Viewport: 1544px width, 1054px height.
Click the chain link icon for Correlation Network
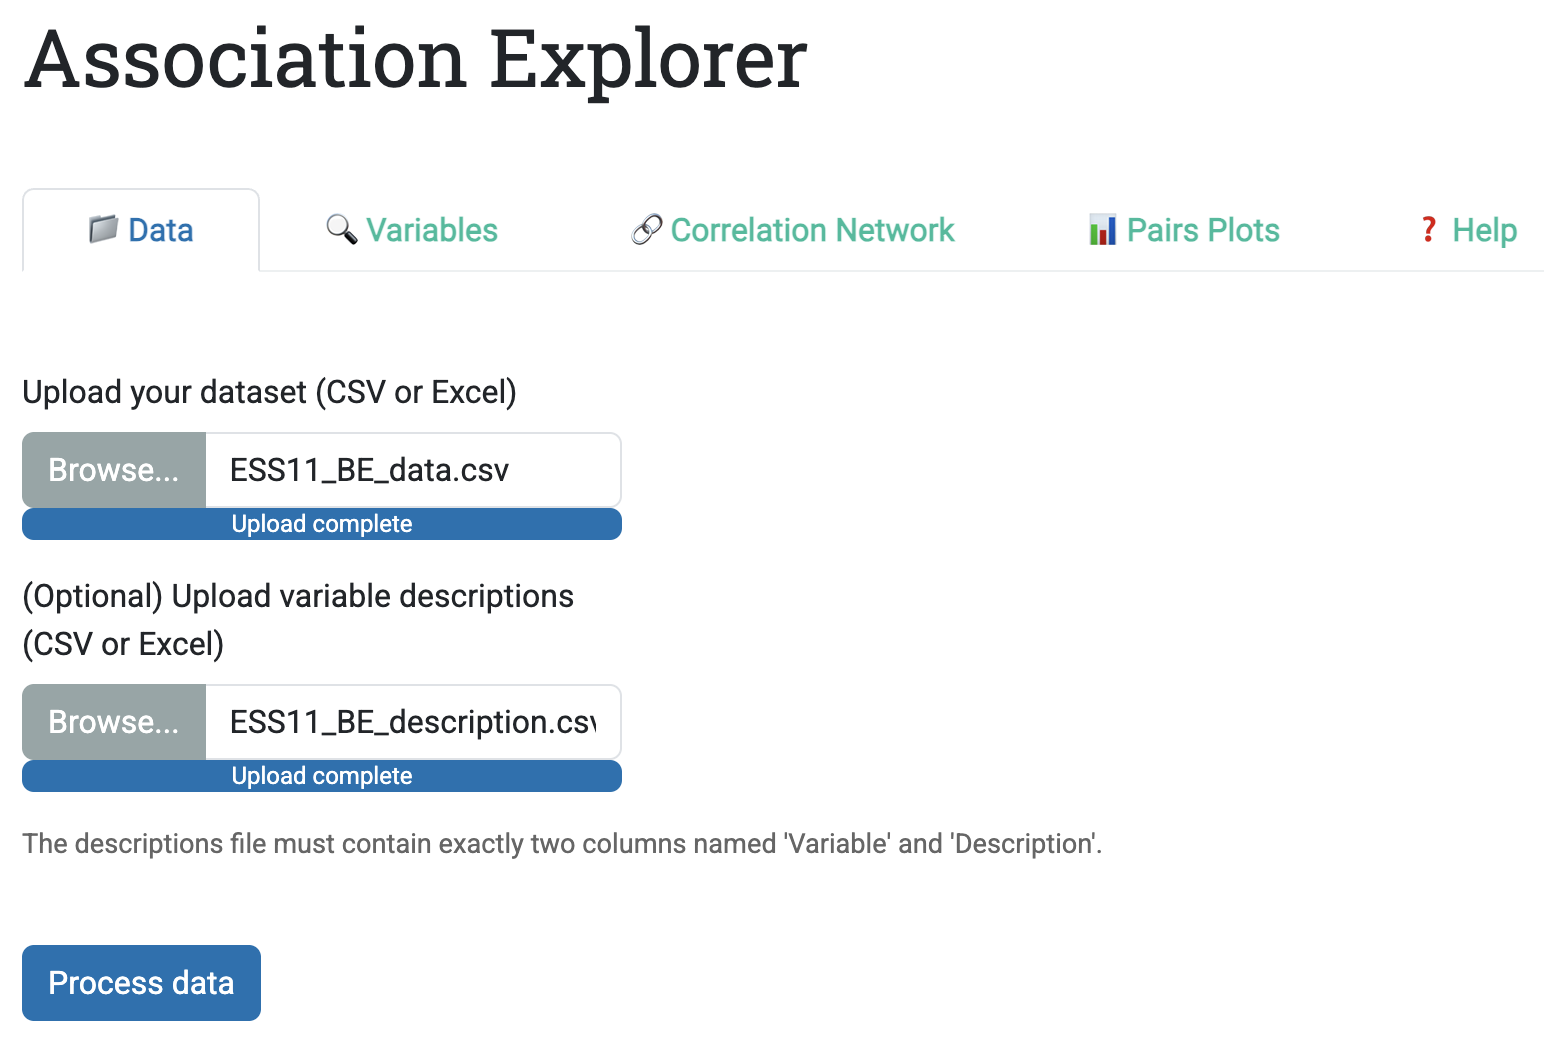coord(647,230)
